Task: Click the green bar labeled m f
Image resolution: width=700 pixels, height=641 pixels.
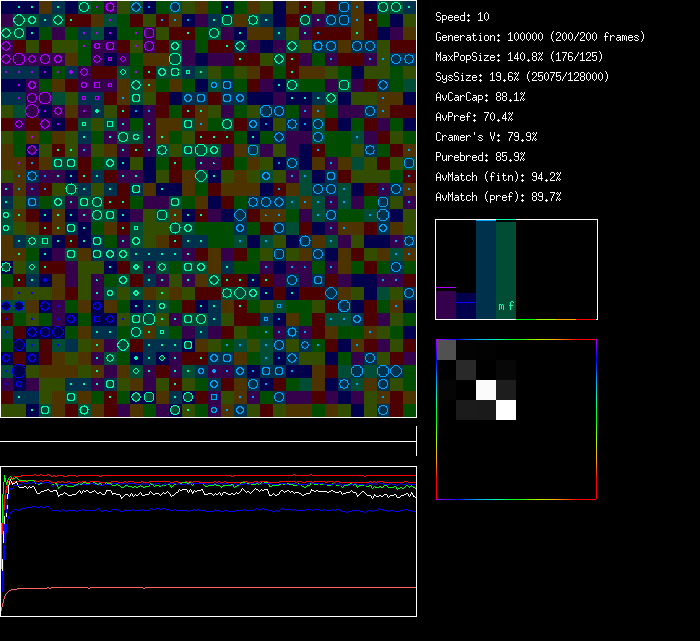Action: coord(506,270)
